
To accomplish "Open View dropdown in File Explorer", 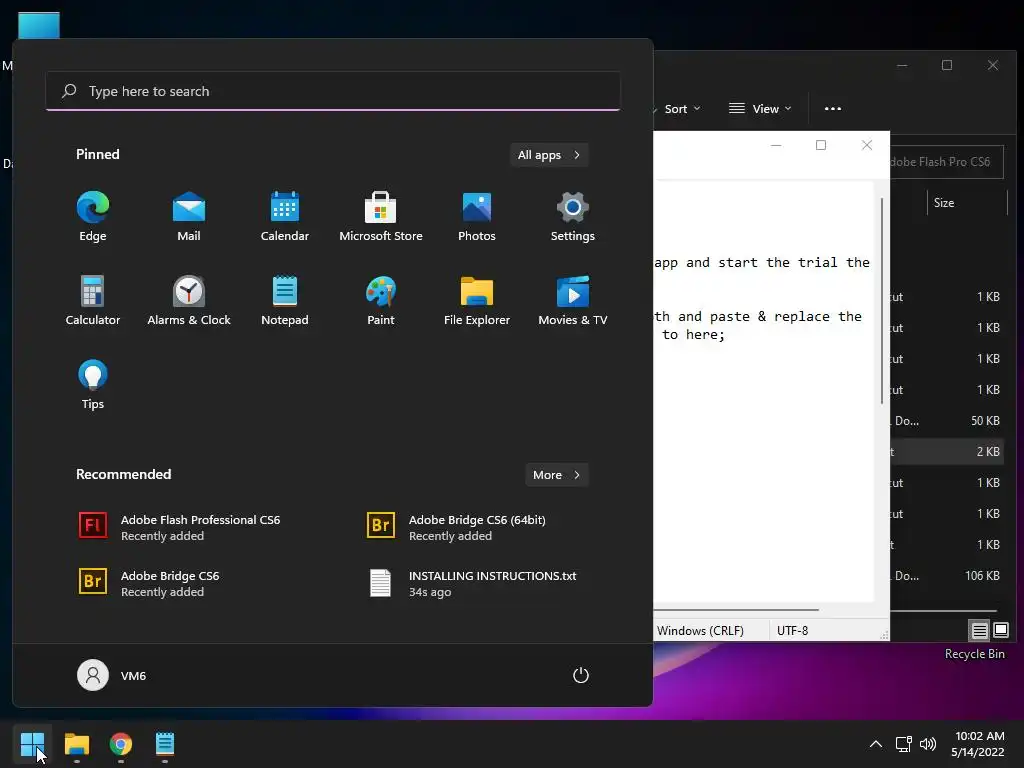I will (760, 109).
